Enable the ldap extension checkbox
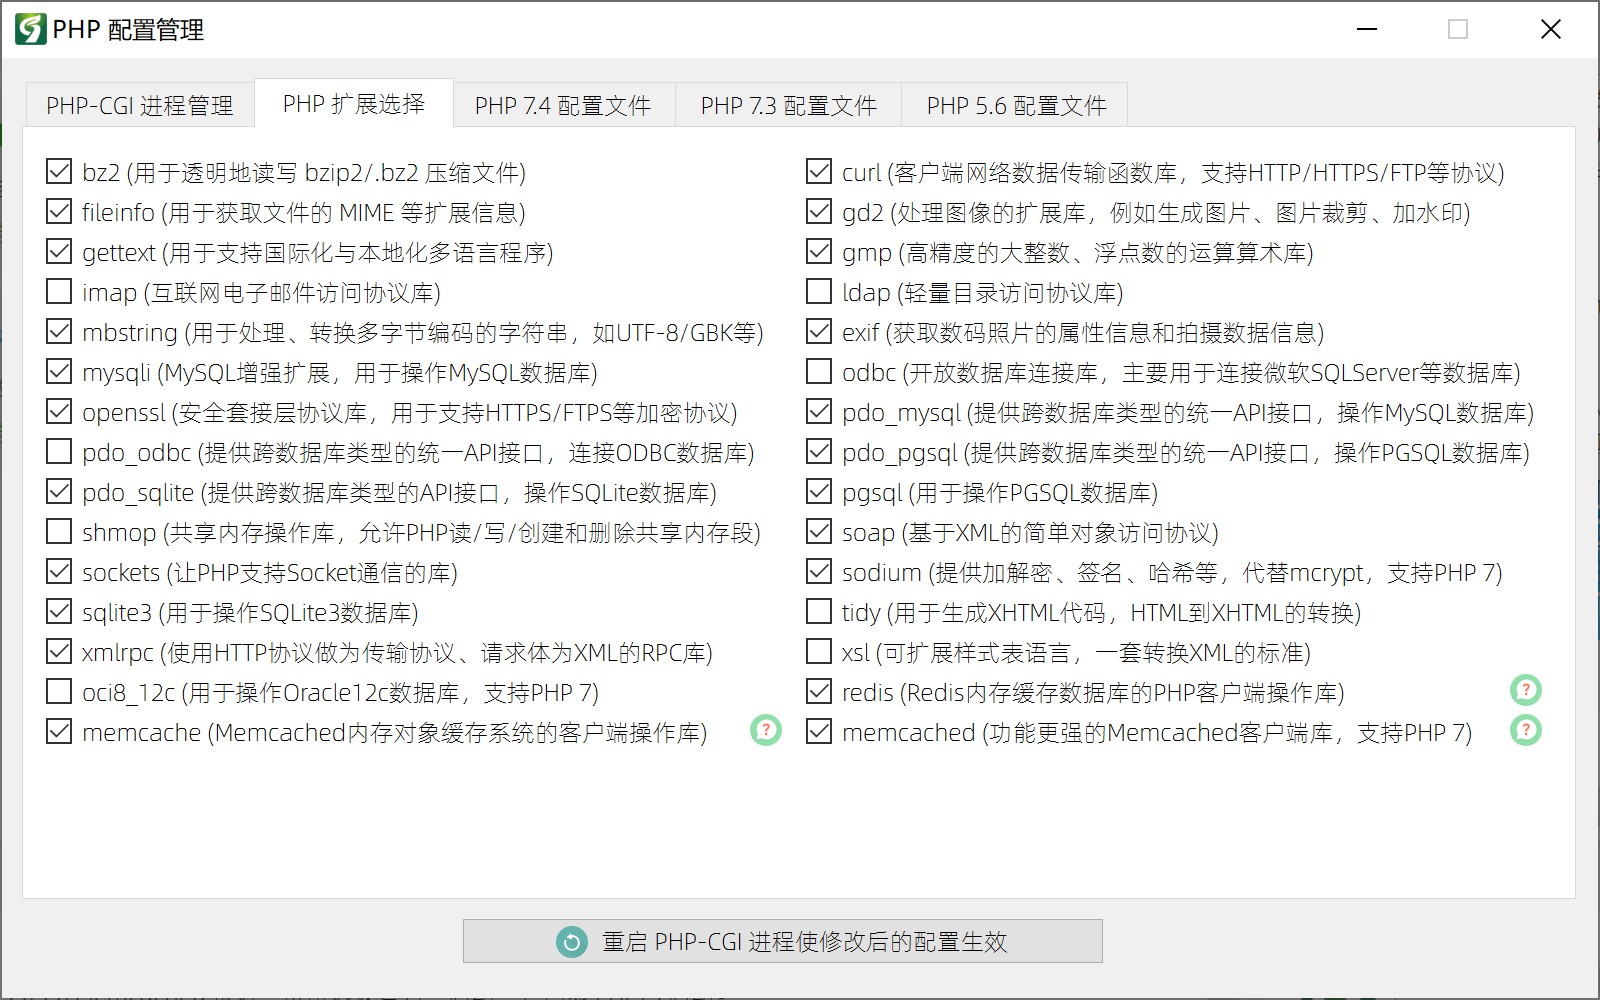Viewport: 1600px width, 1000px height. (x=819, y=292)
